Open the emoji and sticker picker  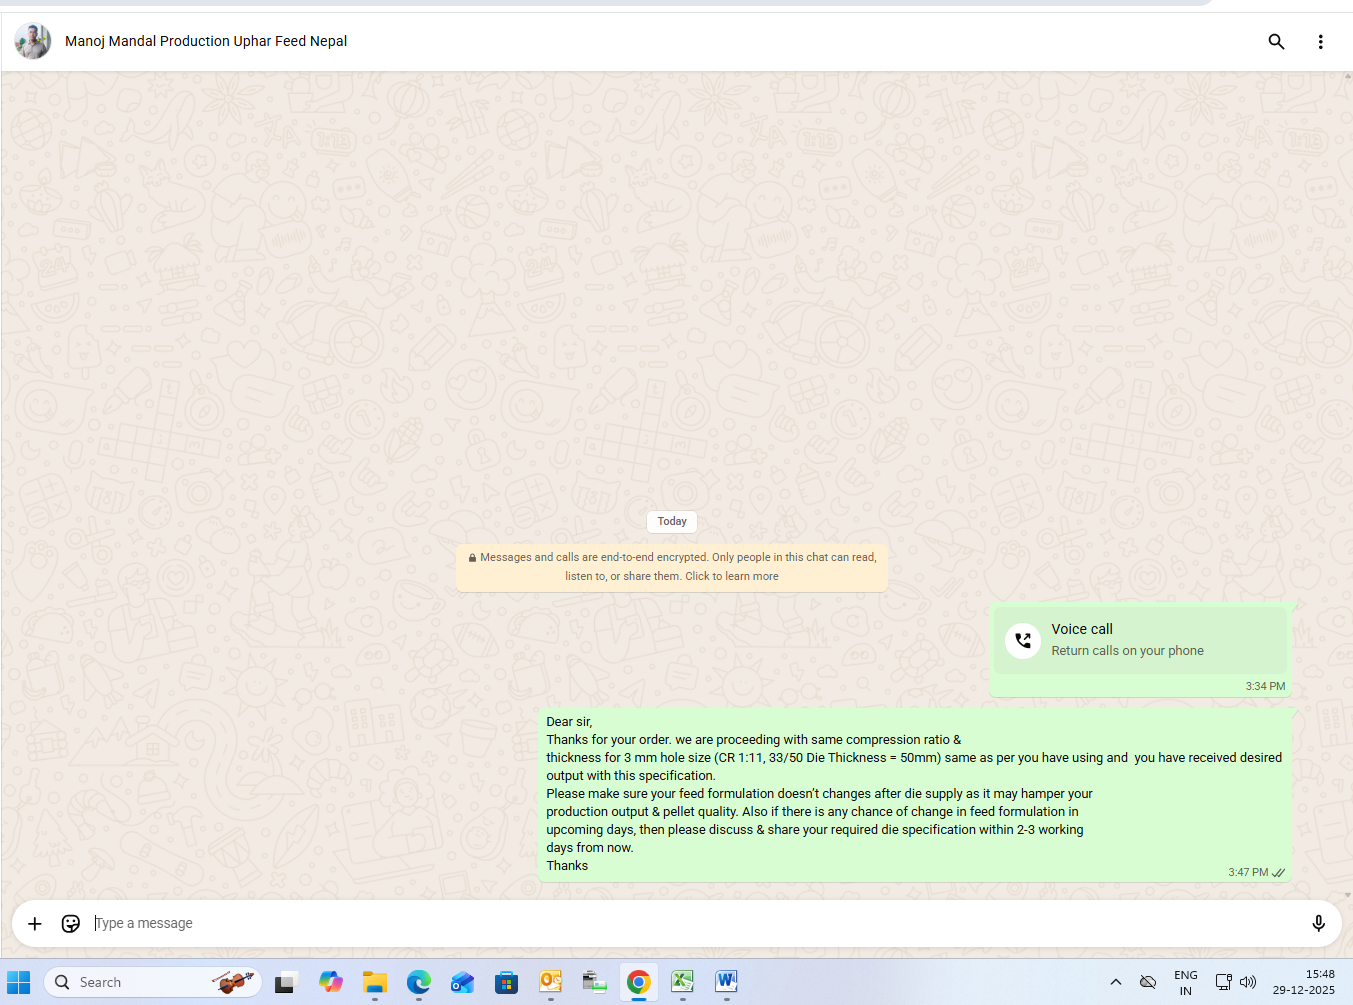click(x=71, y=923)
